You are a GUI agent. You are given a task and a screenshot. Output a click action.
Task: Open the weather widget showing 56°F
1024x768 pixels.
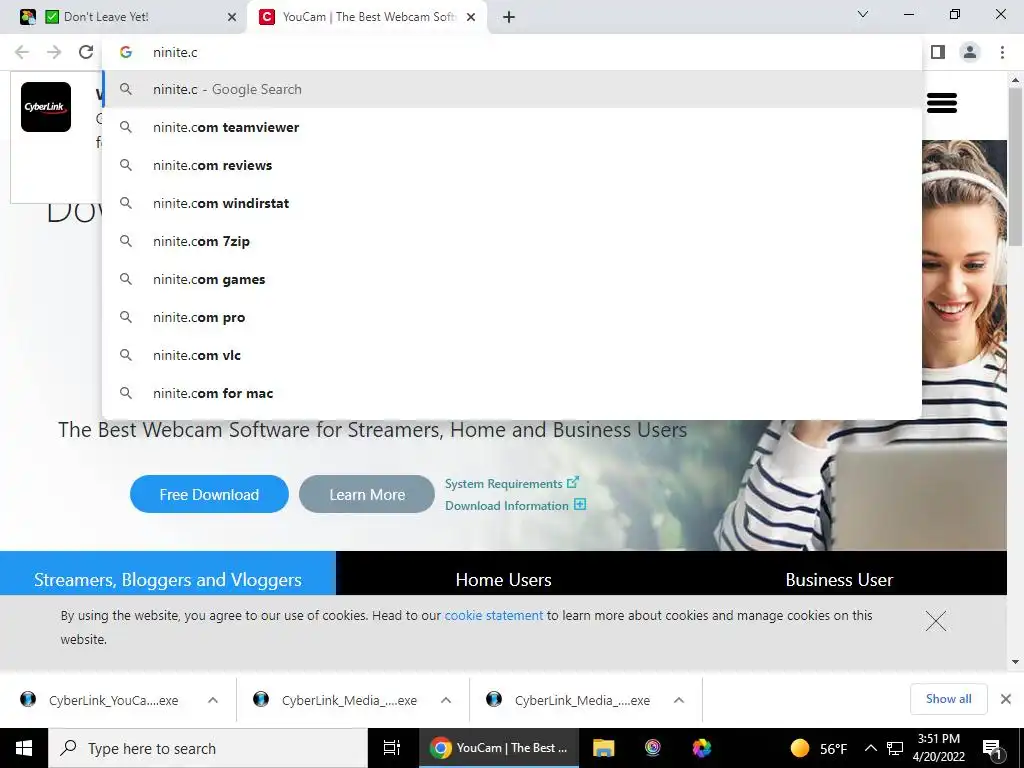(818, 748)
